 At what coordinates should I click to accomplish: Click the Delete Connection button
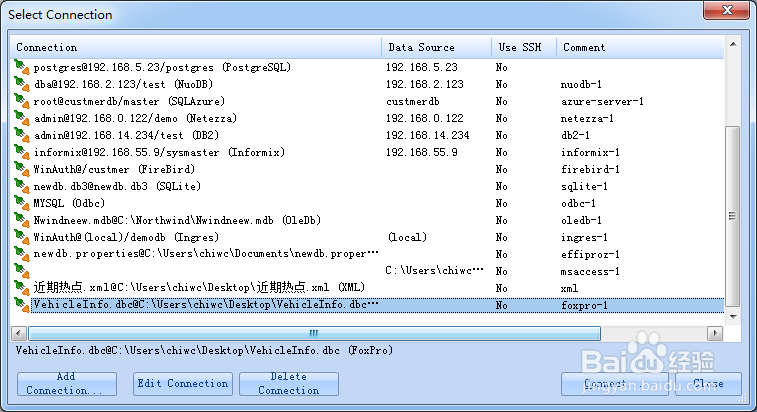coord(289,384)
